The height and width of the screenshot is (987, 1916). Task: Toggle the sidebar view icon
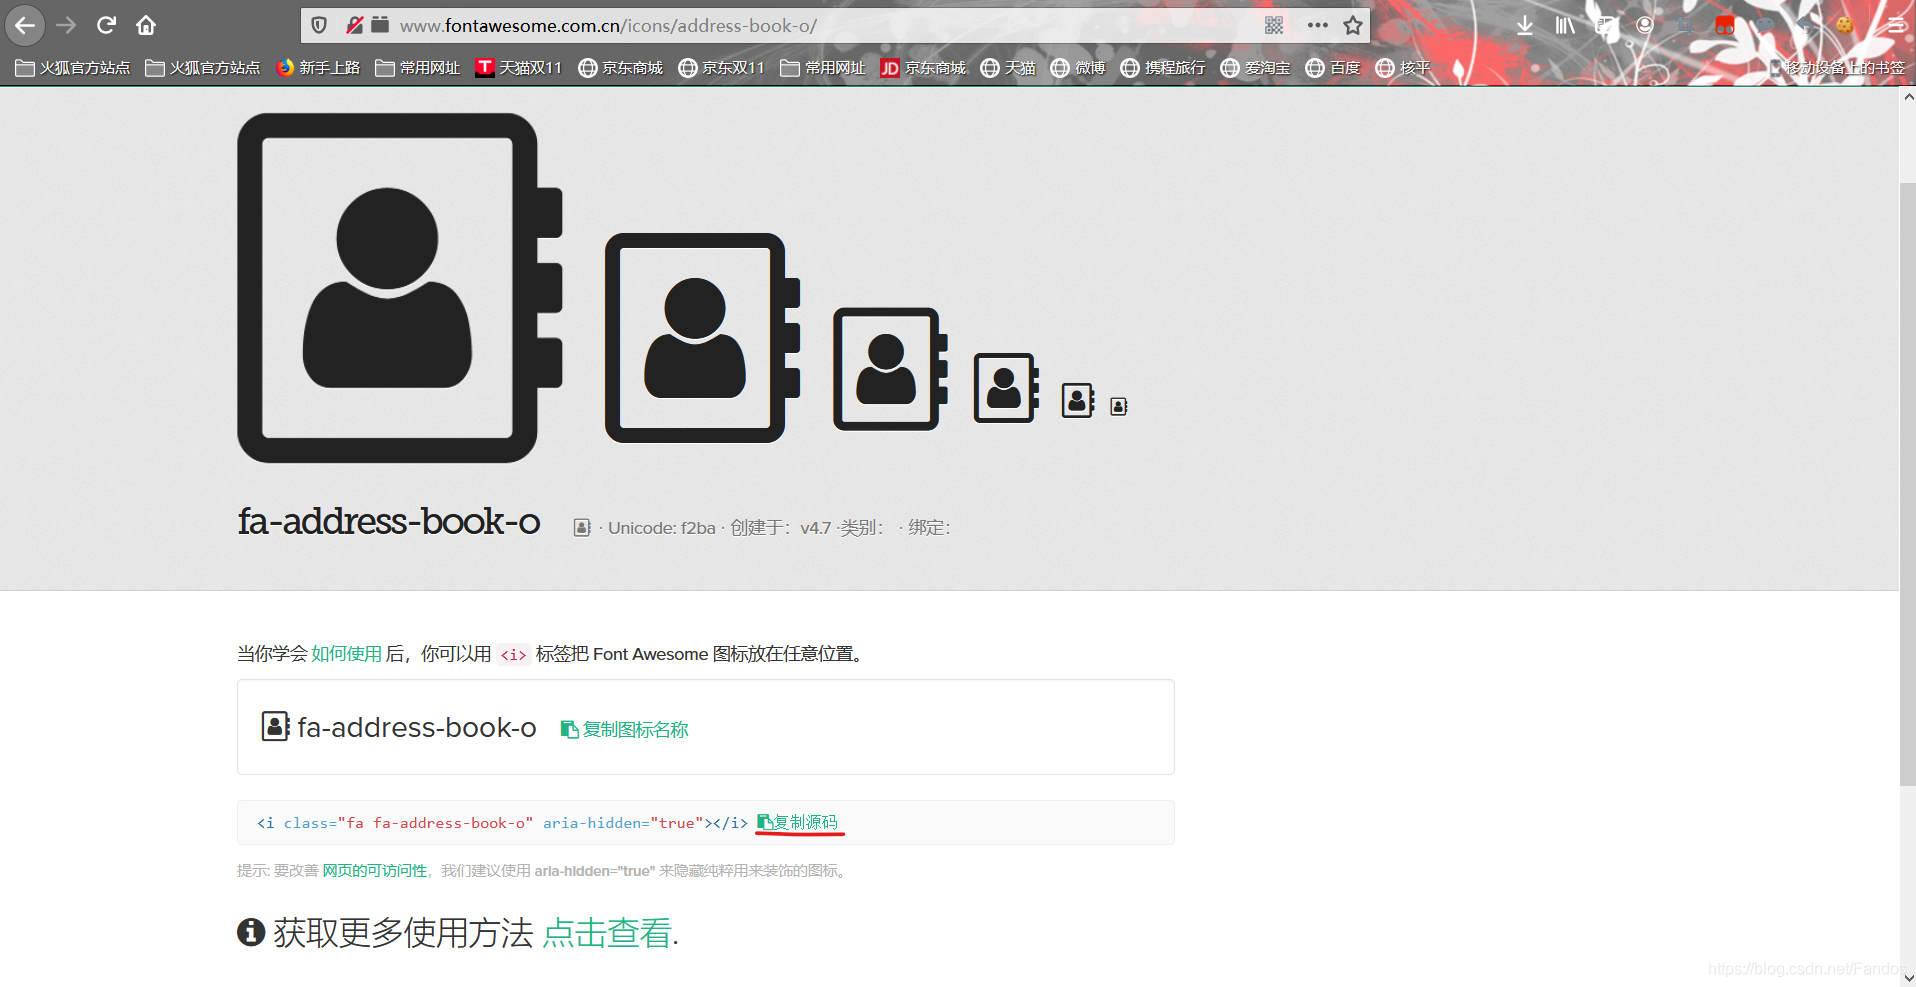tap(1606, 25)
